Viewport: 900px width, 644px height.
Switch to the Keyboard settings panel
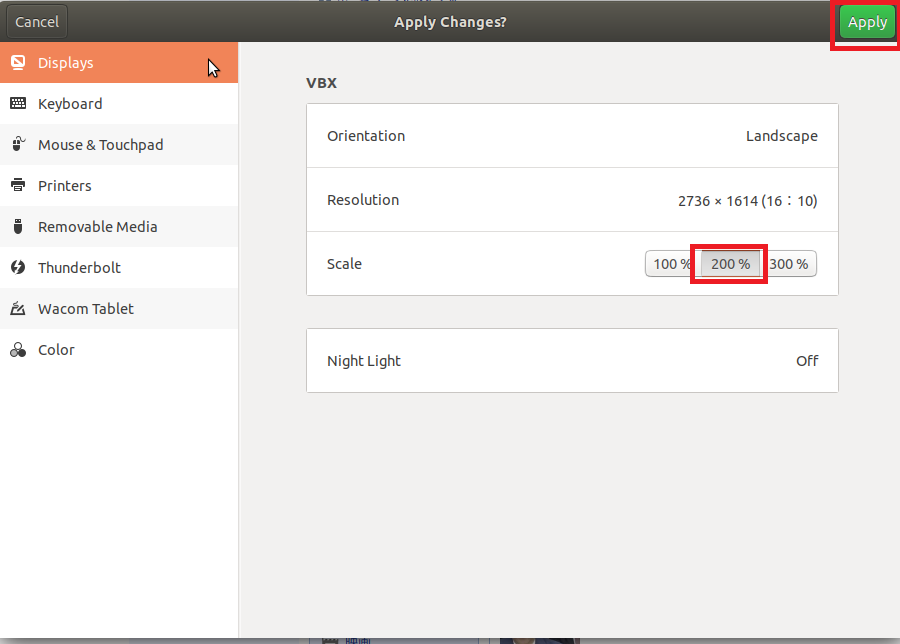tap(70, 104)
